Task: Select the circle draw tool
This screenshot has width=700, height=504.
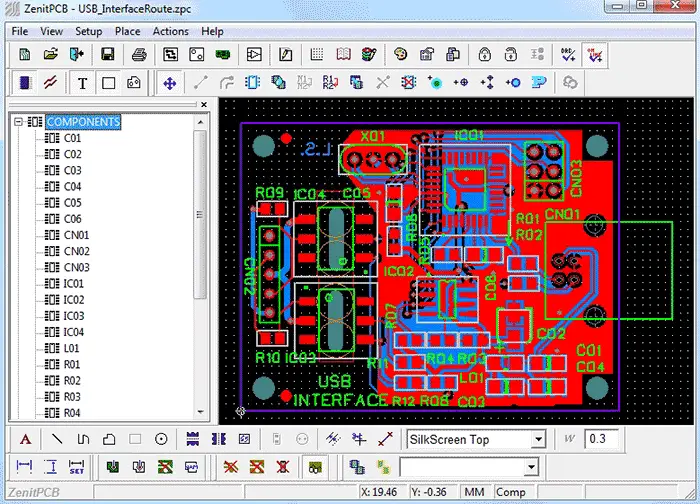Action: coord(161,439)
